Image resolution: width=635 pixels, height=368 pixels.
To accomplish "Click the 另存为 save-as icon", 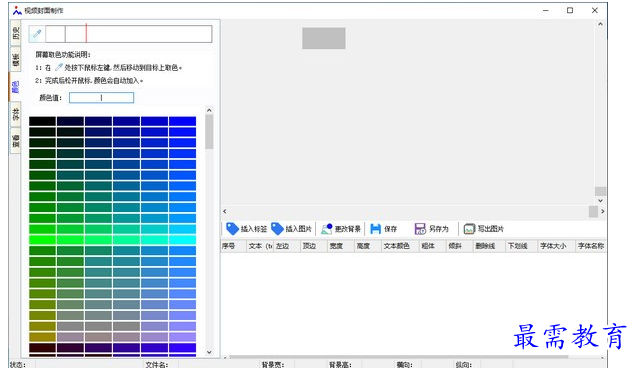I will 420,229.
